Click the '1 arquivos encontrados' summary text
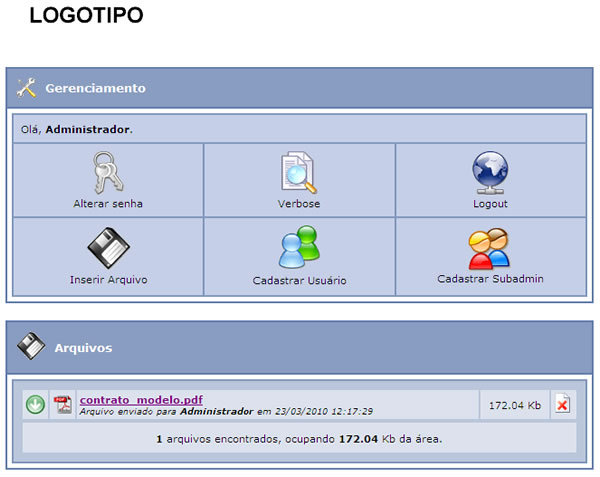This screenshot has height=477, width=600. tap(299, 439)
